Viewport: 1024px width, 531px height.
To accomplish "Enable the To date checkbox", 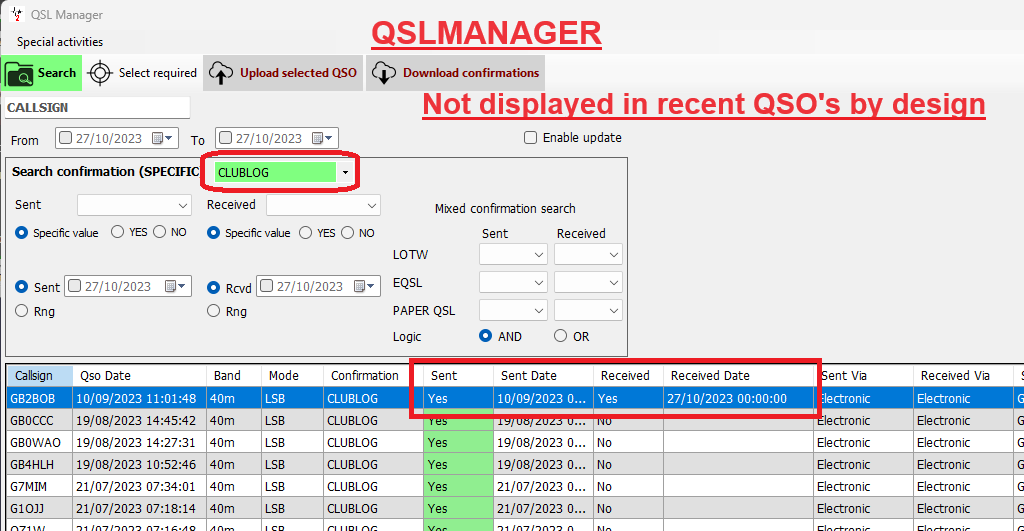I will coord(225,138).
